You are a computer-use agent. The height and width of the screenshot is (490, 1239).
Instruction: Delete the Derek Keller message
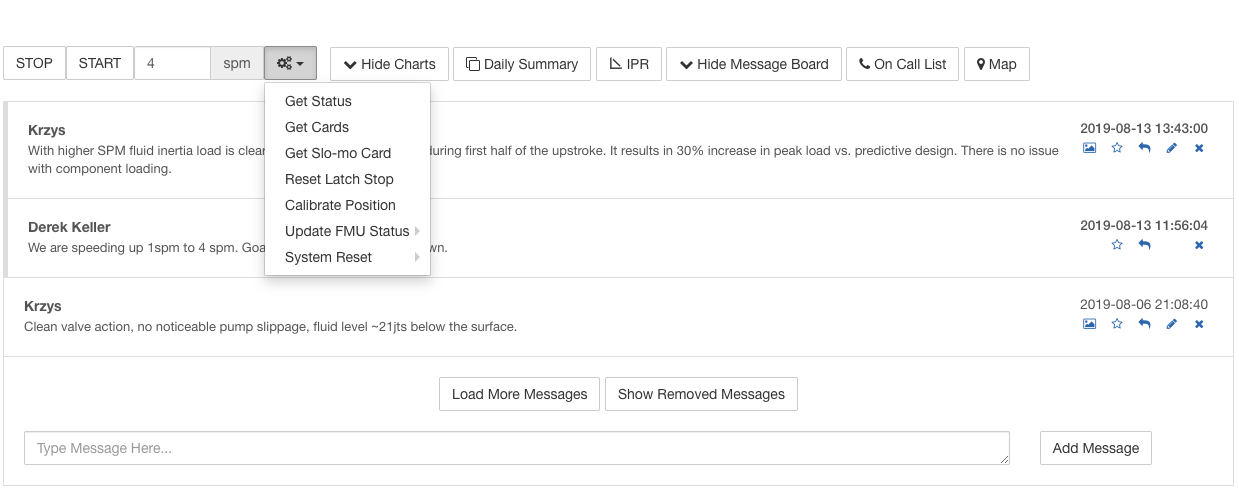click(x=1199, y=245)
